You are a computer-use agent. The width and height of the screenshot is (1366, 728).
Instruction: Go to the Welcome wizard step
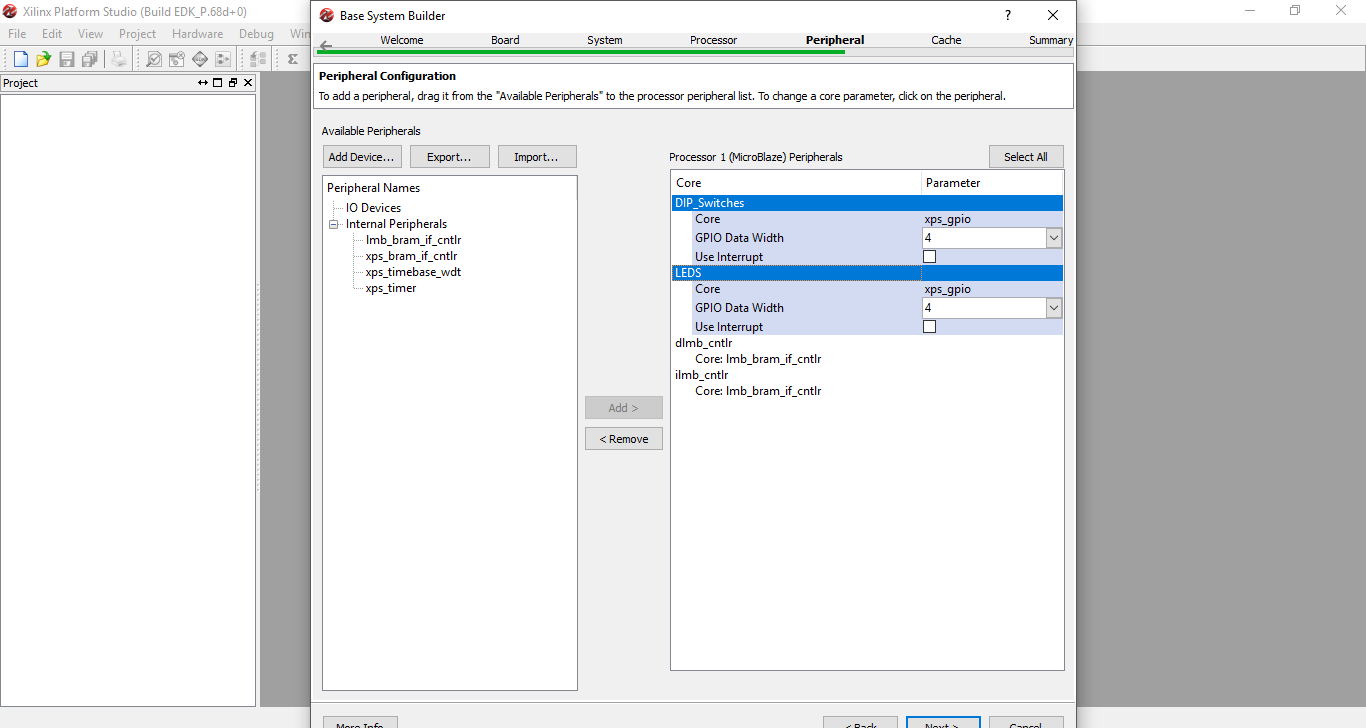tap(402, 40)
